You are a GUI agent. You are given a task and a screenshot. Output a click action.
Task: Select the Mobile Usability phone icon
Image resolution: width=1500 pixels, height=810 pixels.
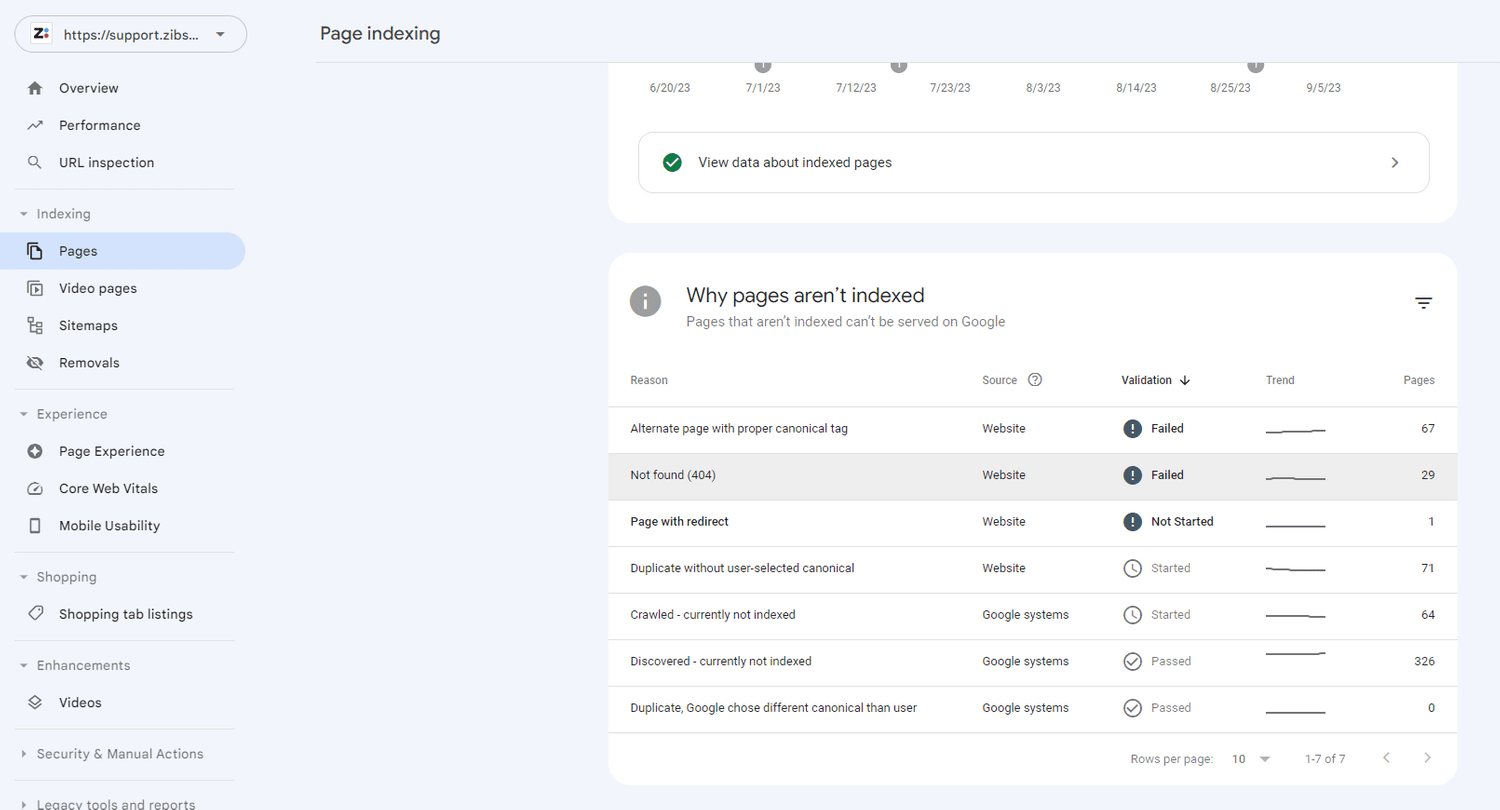tap(34, 525)
